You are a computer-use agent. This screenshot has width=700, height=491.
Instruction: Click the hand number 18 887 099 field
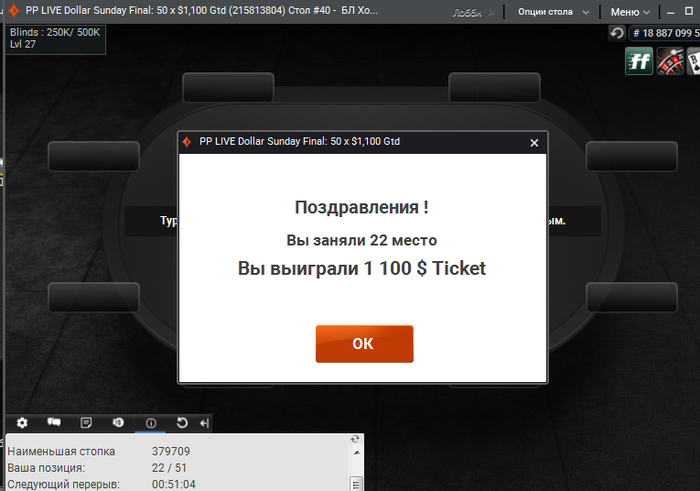[x=665, y=33]
